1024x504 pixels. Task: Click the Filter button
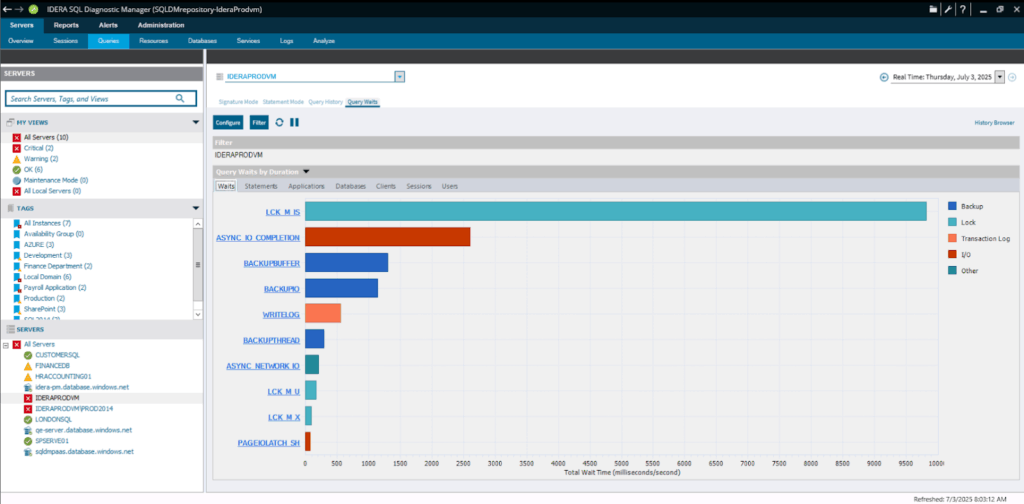259,122
